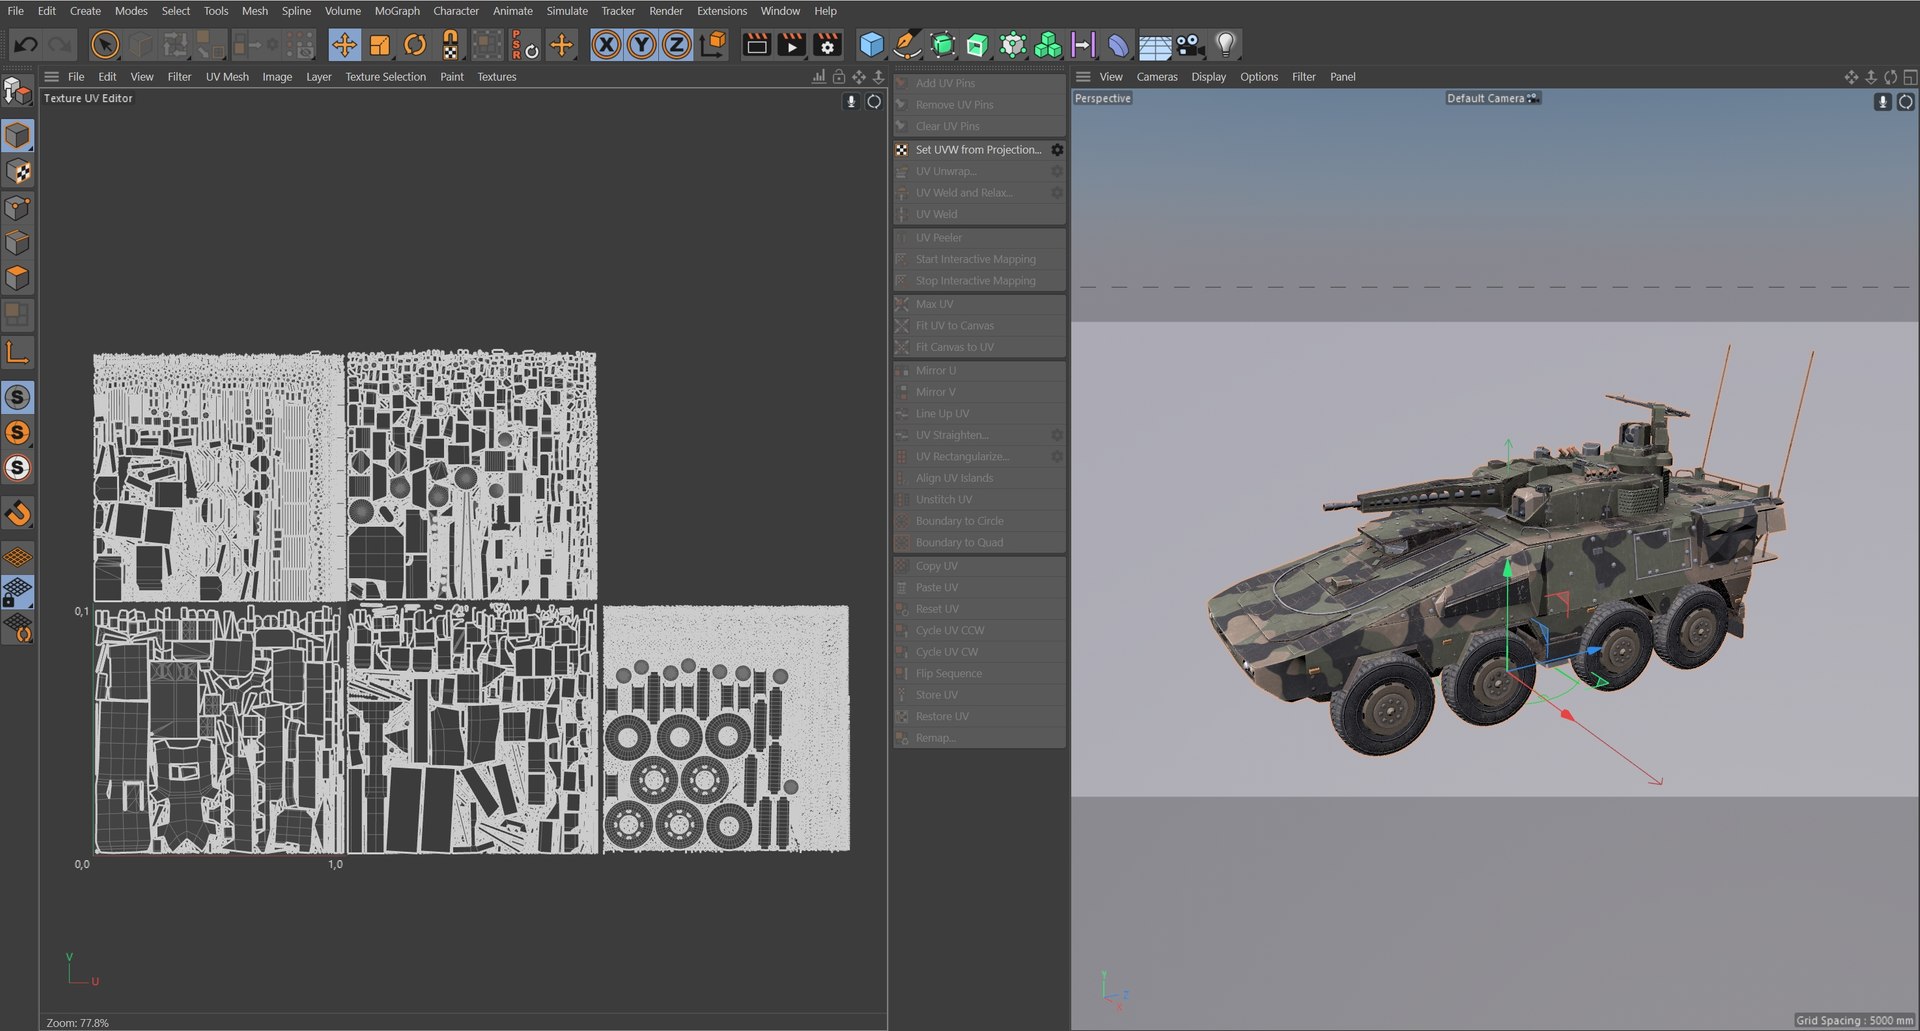The height and width of the screenshot is (1031, 1920).
Task: Click the Restore UV command
Action: [x=979, y=716]
